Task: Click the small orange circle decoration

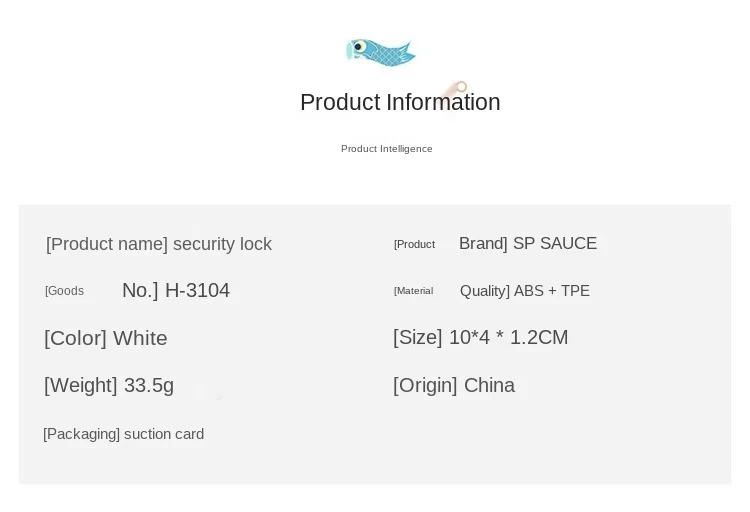Action: (x=461, y=87)
